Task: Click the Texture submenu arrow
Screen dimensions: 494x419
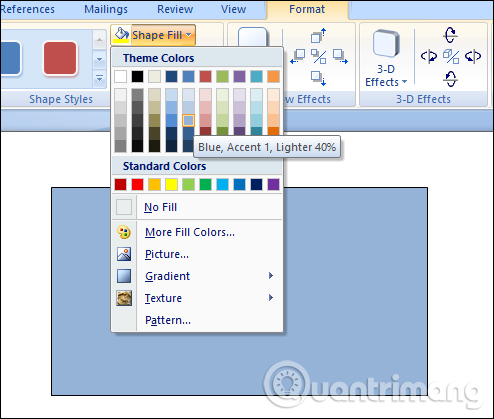Action: pyautogui.click(x=271, y=298)
